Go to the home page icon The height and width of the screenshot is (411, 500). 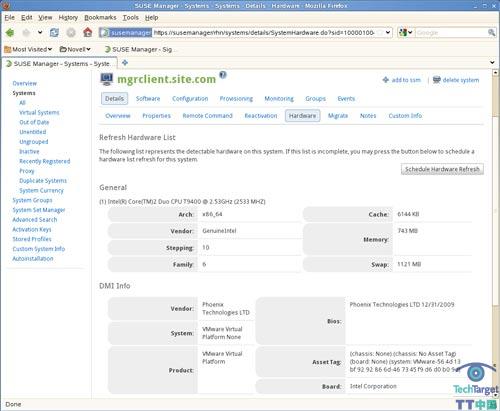click(88, 32)
